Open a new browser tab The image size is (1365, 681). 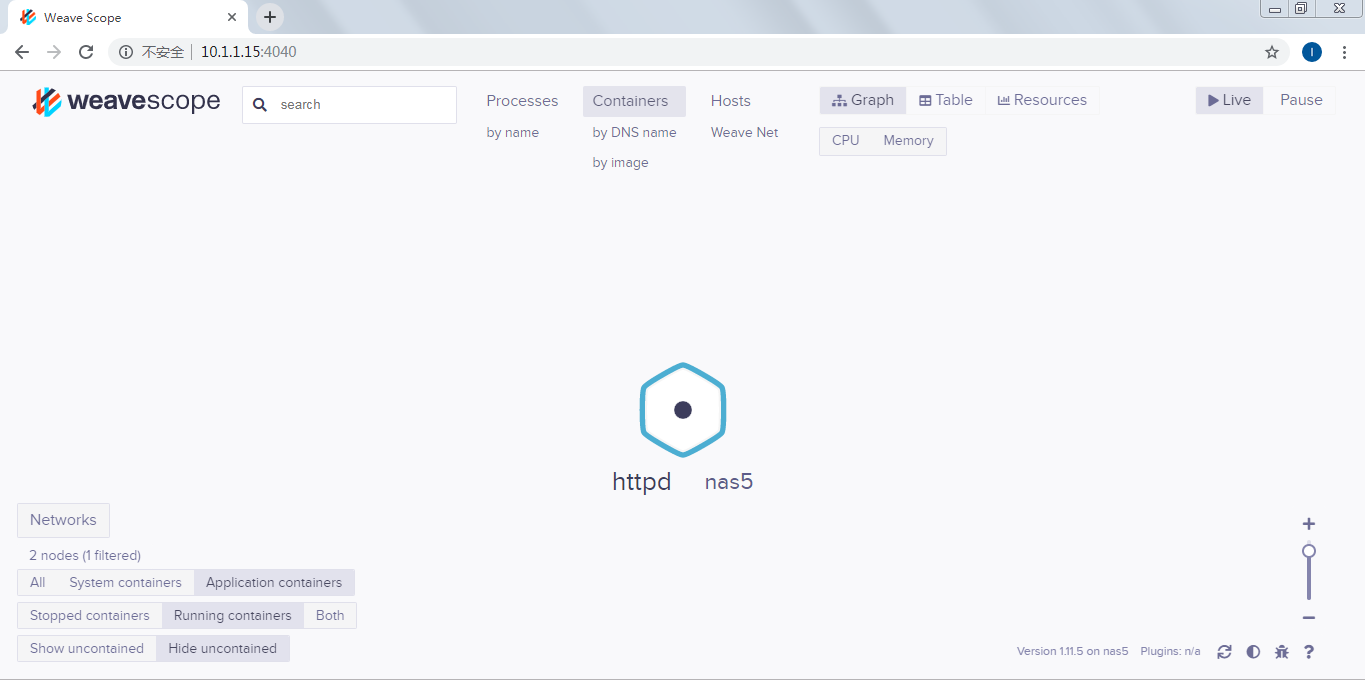tap(270, 17)
